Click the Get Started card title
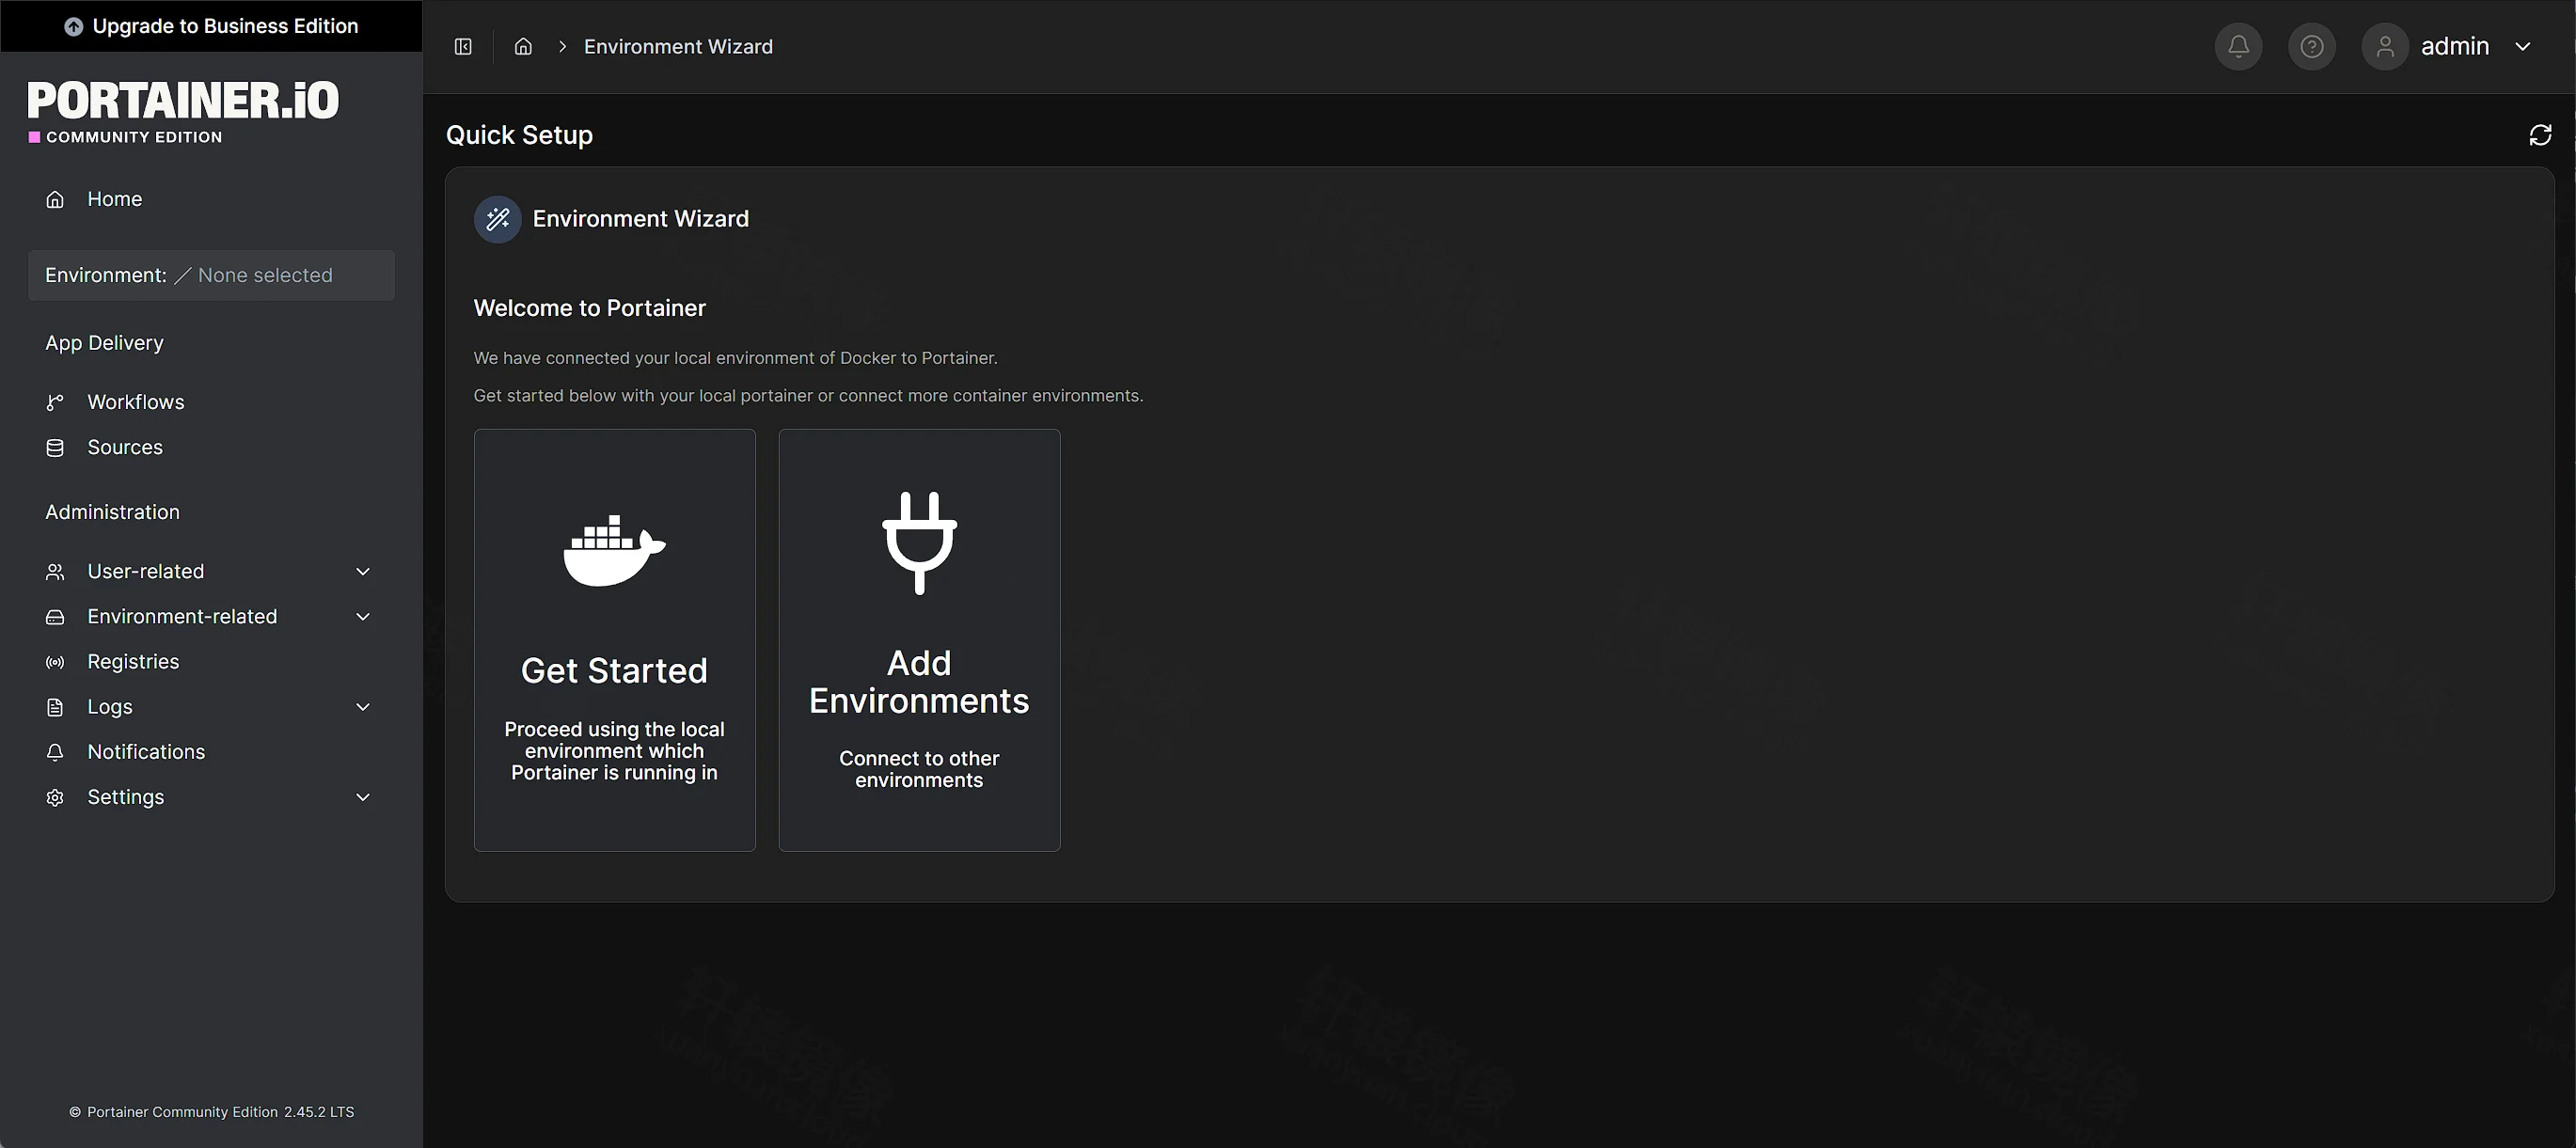Screen dimensions: 2576x1148 614,670
